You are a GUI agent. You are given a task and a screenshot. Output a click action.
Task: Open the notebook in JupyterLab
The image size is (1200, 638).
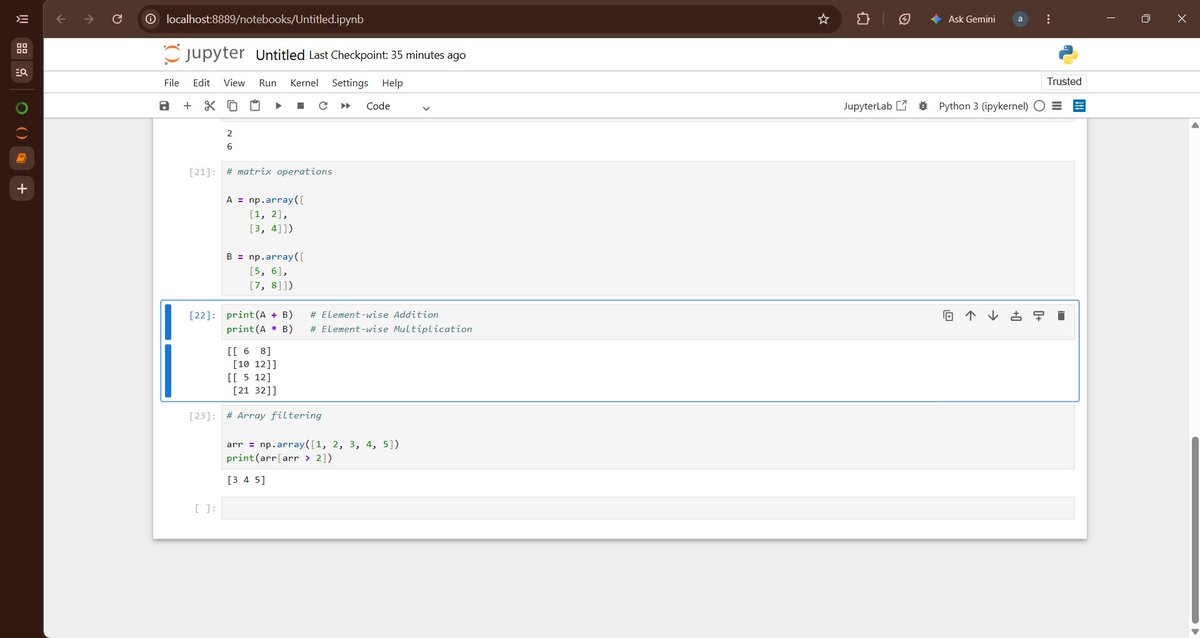point(875,106)
